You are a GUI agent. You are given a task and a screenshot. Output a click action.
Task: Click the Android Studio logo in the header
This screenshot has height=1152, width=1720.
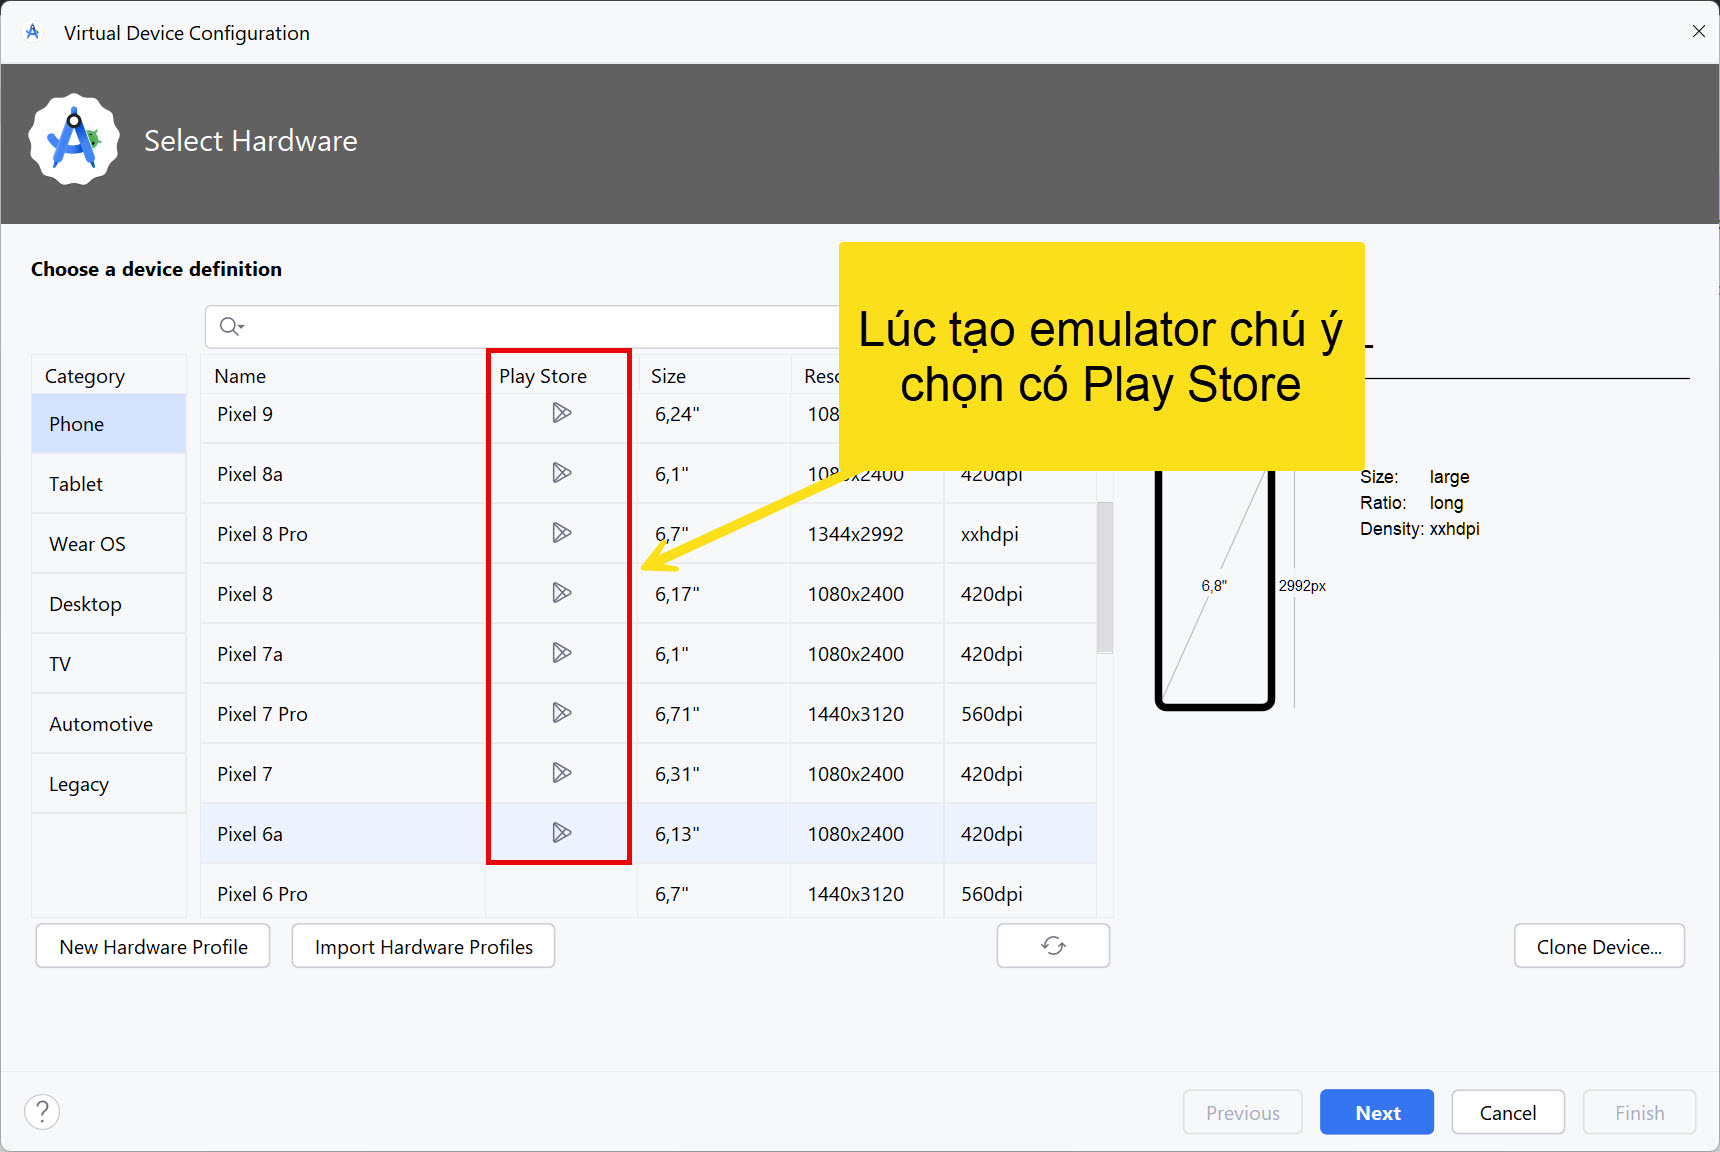click(74, 140)
